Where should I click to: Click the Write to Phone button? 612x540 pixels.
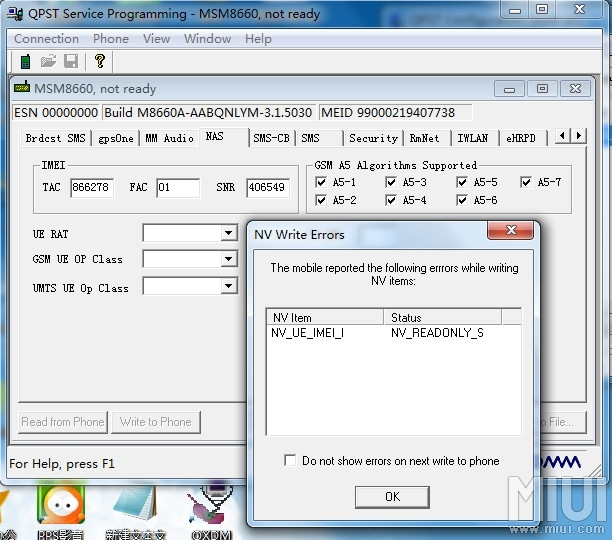click(156, 422)
